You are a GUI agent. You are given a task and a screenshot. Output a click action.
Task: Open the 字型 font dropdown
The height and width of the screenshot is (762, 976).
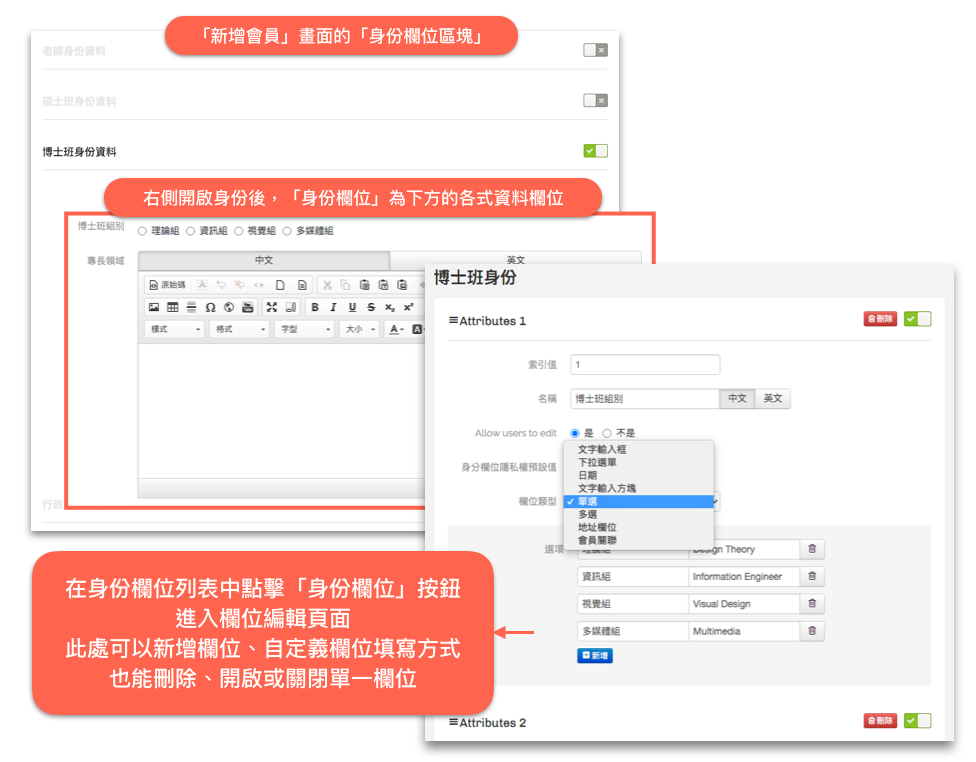click(304, 329)
